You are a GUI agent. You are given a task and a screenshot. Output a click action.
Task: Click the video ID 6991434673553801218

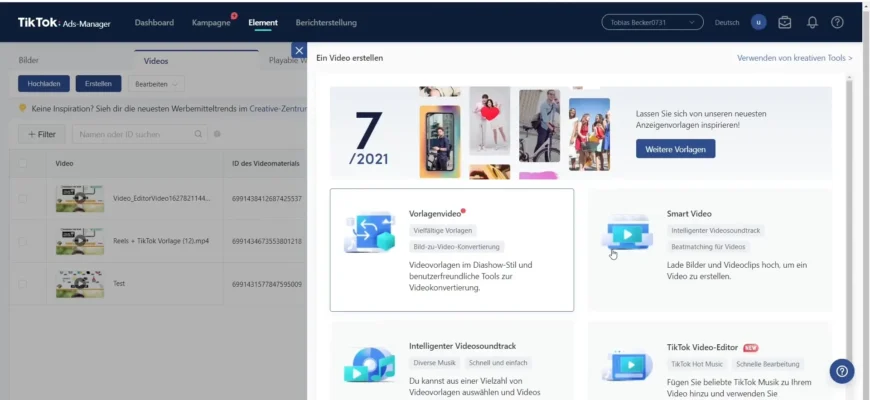tap(267, 241)
